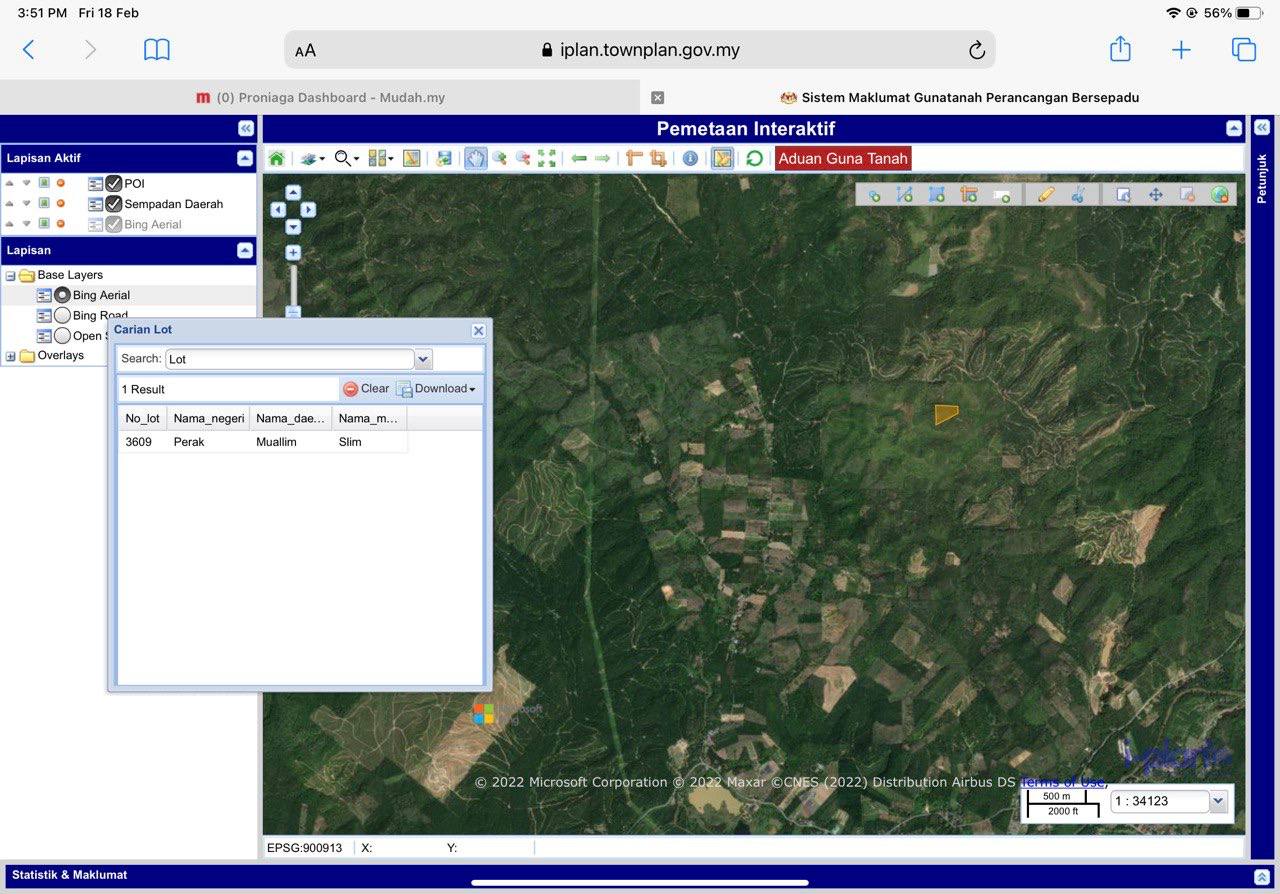Click the blue info identify tool

click(x=690, y=158)
